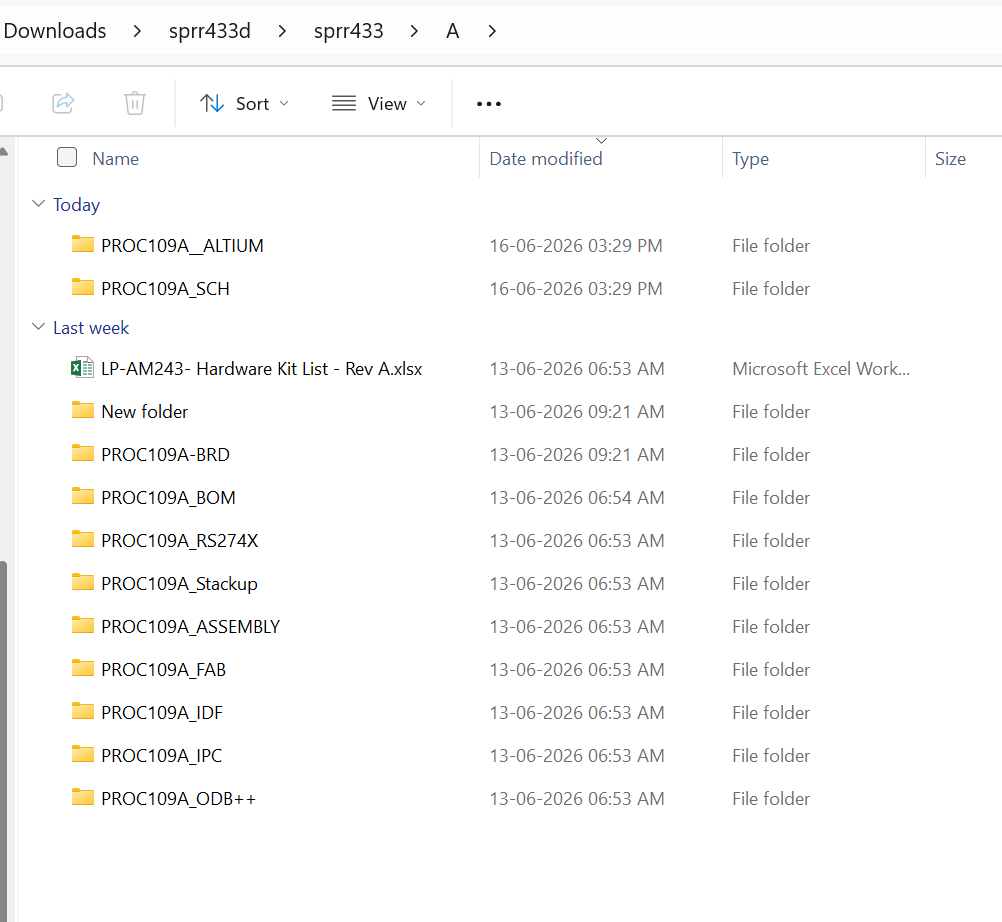Screen dimensions: 1002x922
Task: Click the vertical scrollbar thumb on left pane
Action: click(x=3, y=741)
